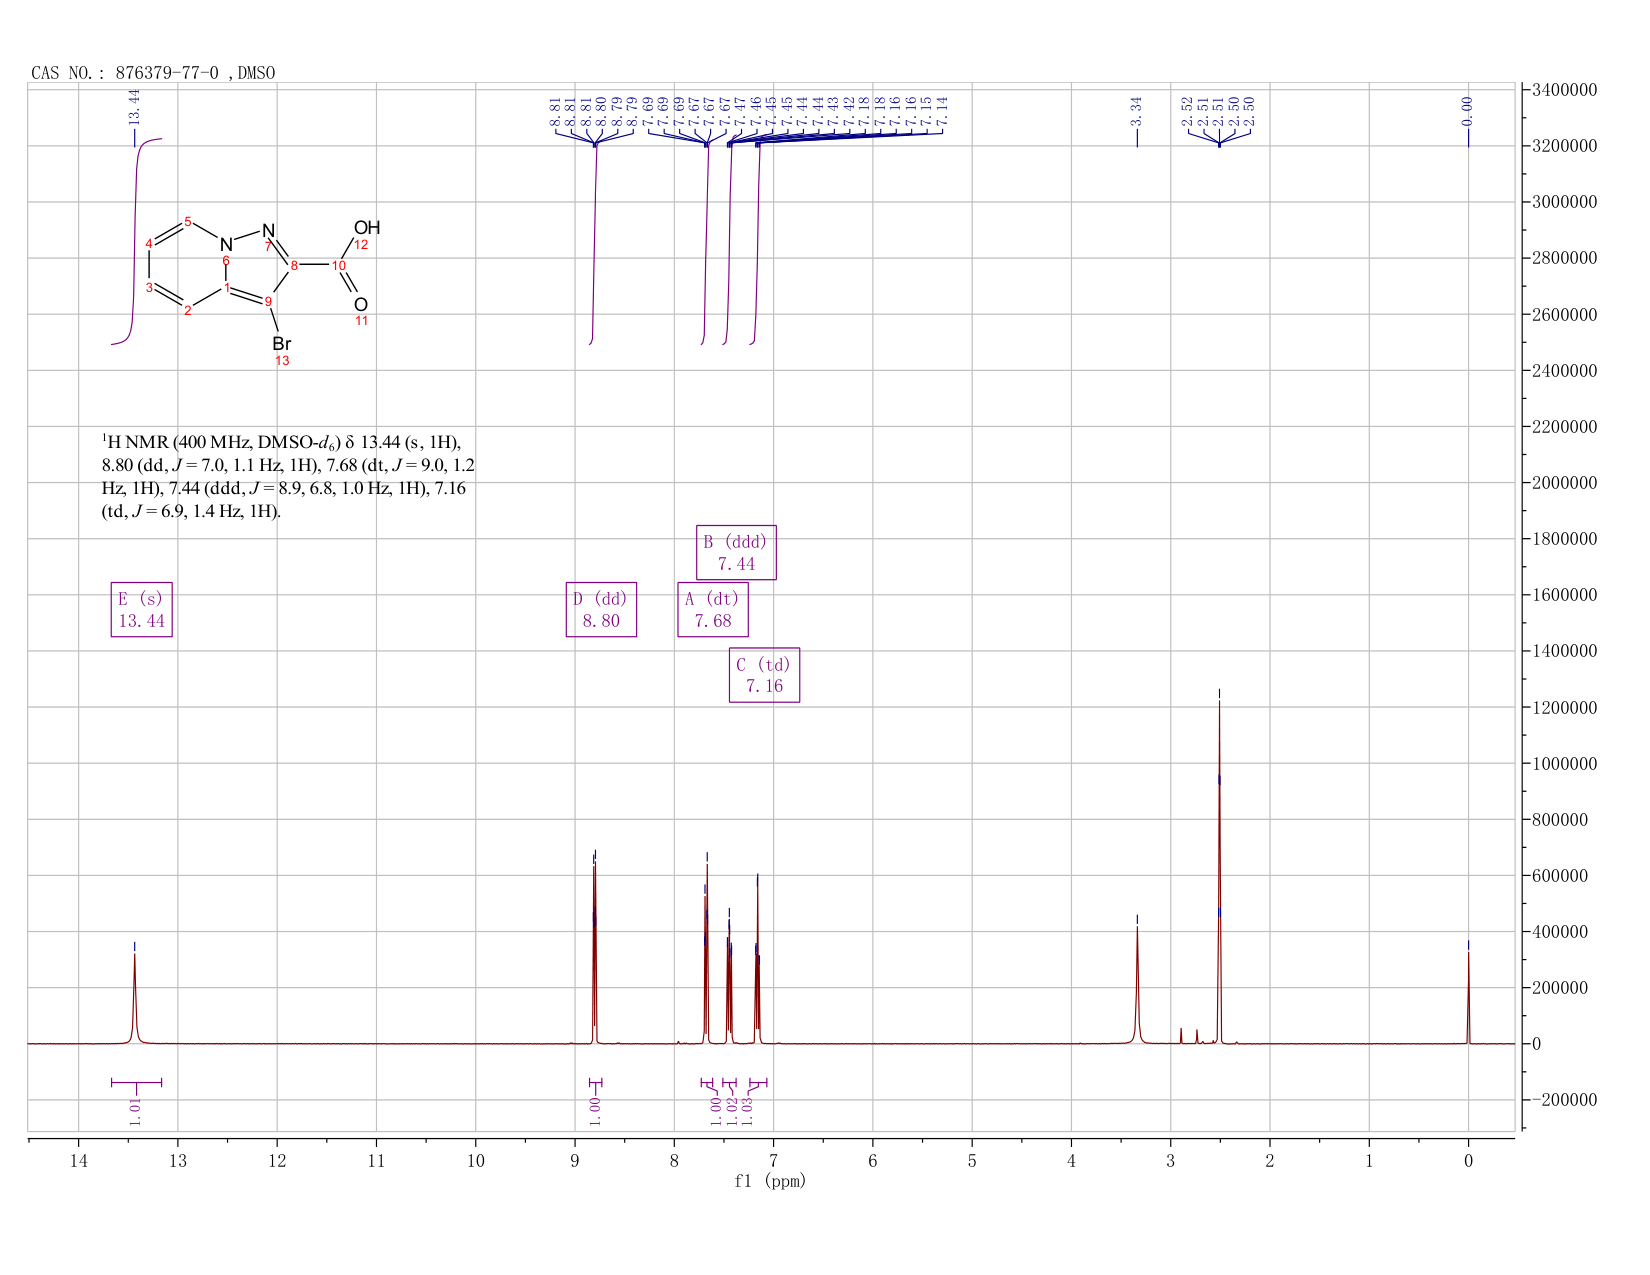The height and width of the screenshot is (1275, 1650).
Task: Click the DMSO solvent peak at 2.50 ppm
Action: coord(1219,870)
